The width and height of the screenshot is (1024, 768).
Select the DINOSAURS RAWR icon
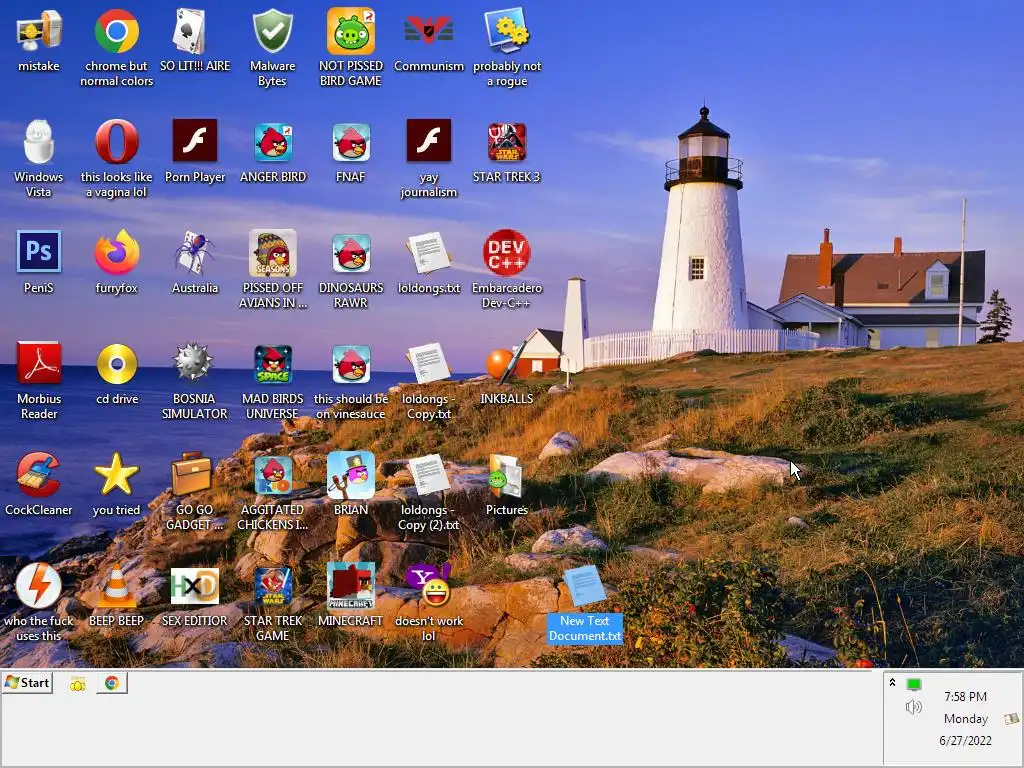click(351, 252)
